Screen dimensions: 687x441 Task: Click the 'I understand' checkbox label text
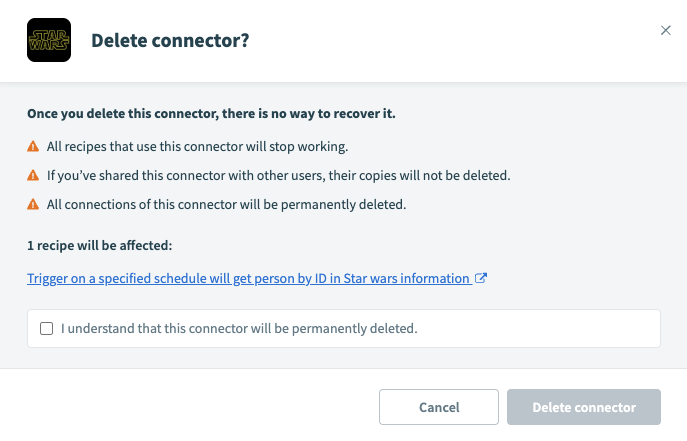click(x=238, y=328)
